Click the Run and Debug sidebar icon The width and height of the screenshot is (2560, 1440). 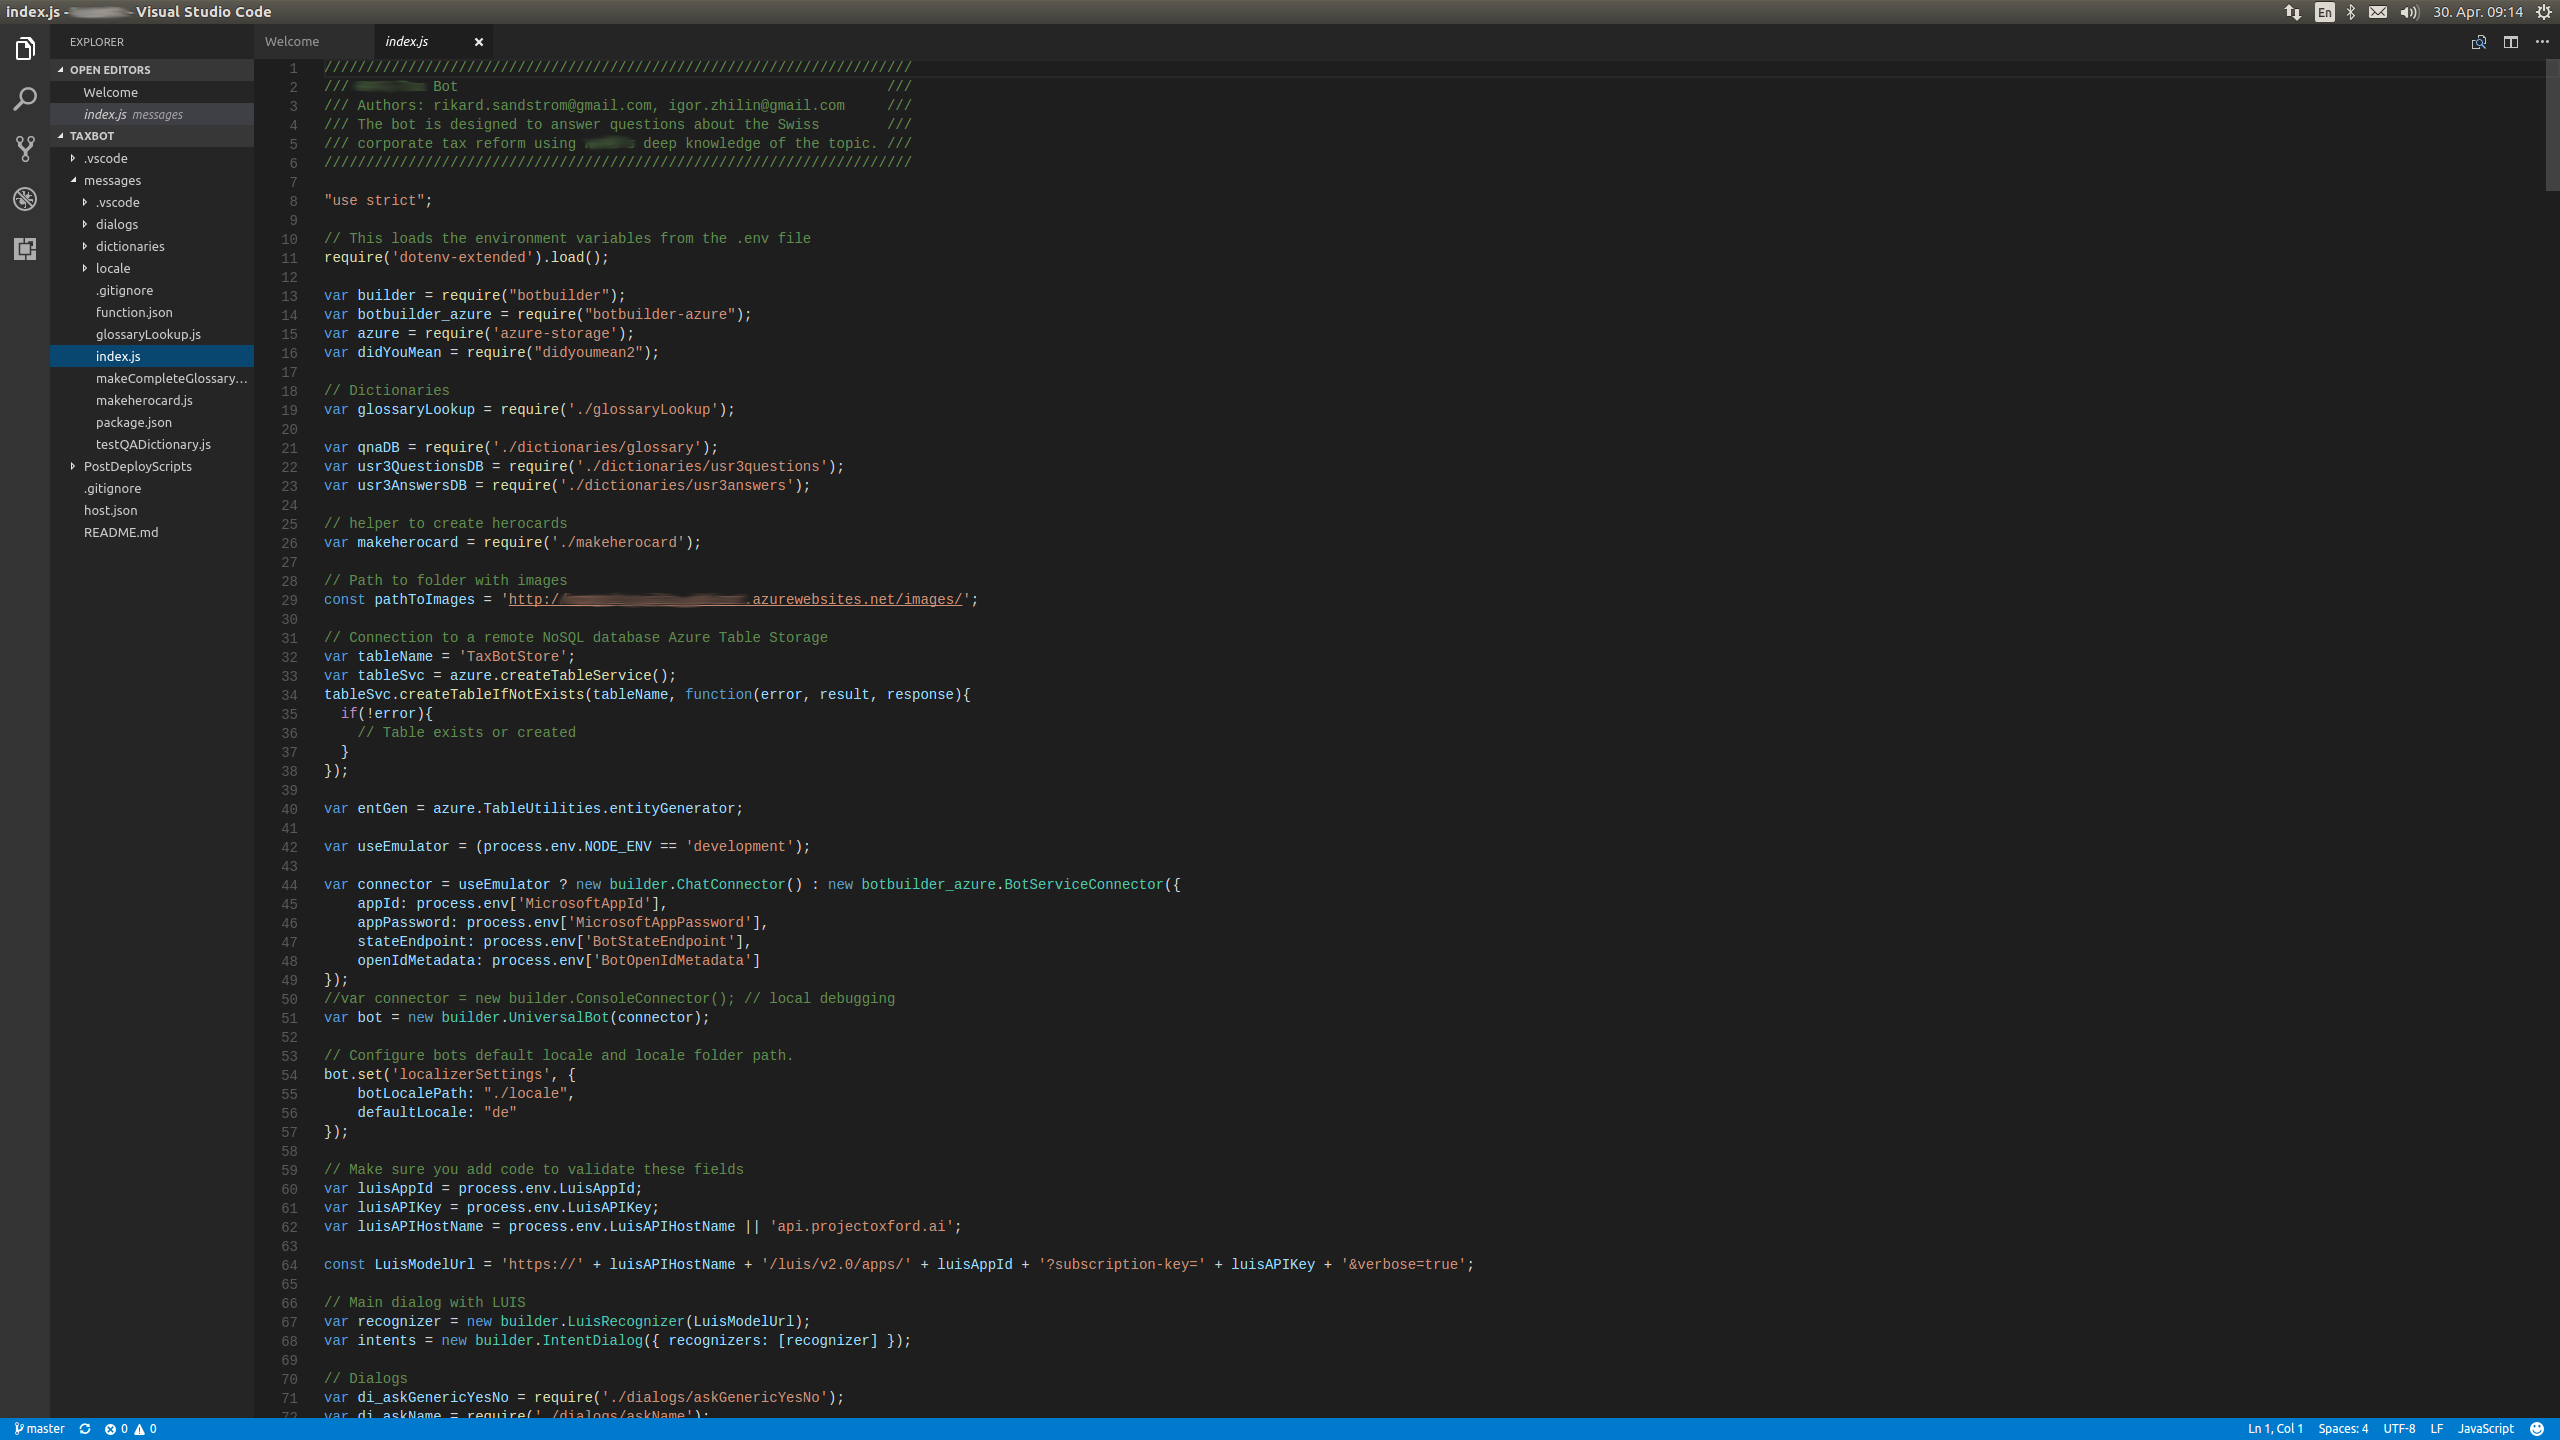tap(25, 199)
